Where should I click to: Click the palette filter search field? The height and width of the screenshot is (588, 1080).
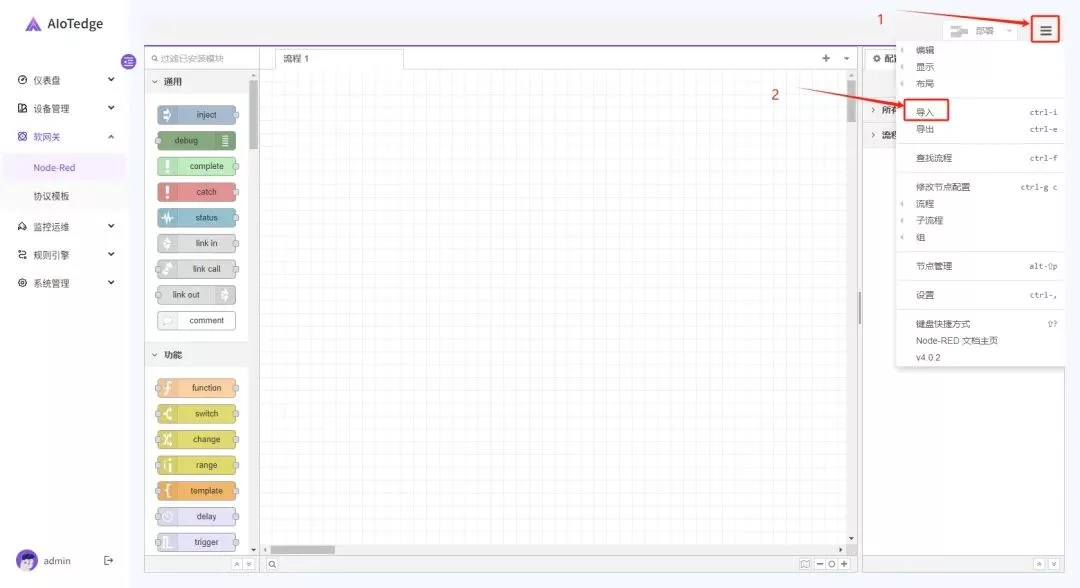[205, 59]
